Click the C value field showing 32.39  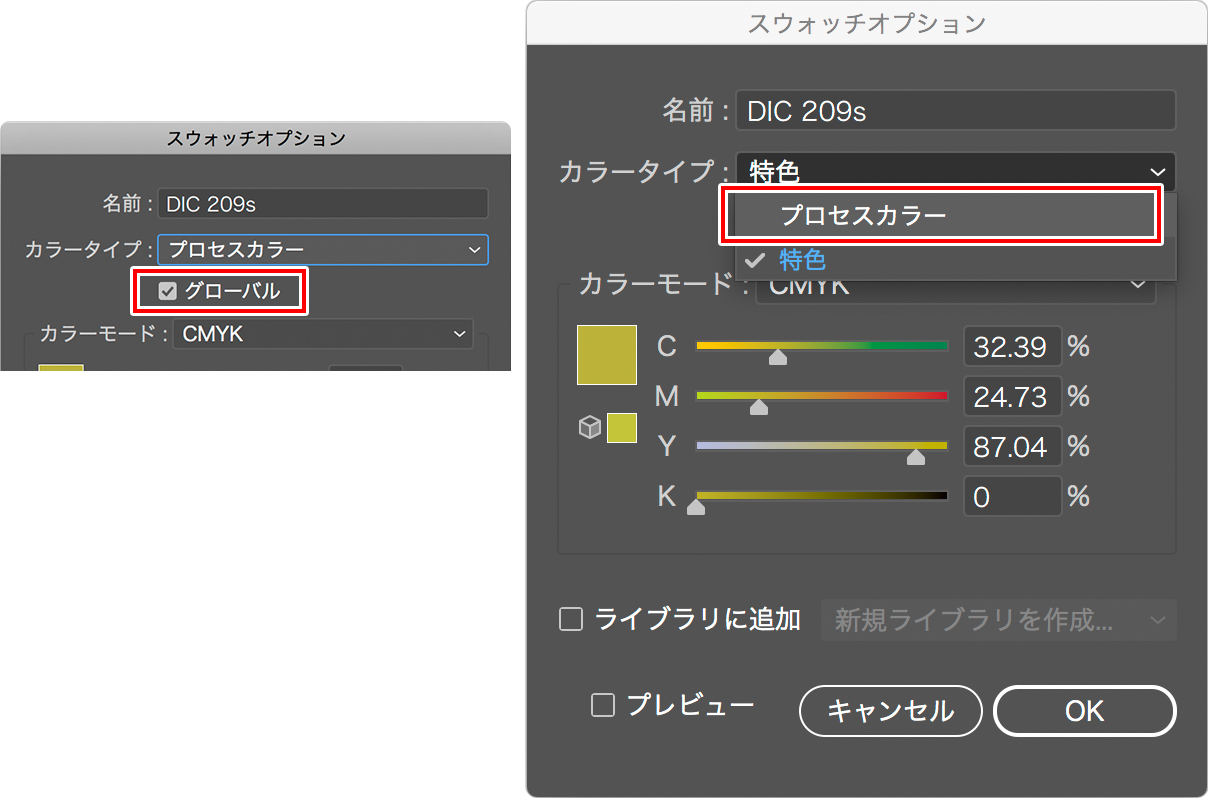pos(1012,346)
